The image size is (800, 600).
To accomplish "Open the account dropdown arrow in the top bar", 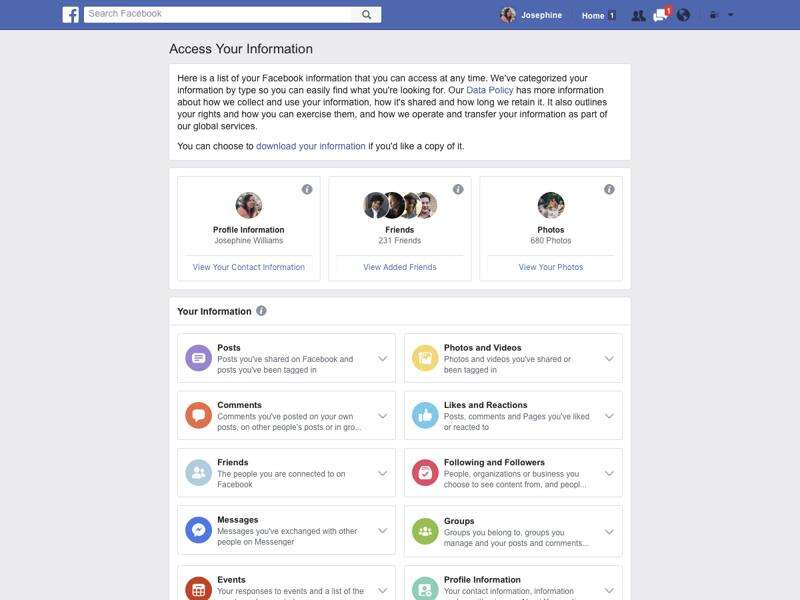I will pos(731,15).
